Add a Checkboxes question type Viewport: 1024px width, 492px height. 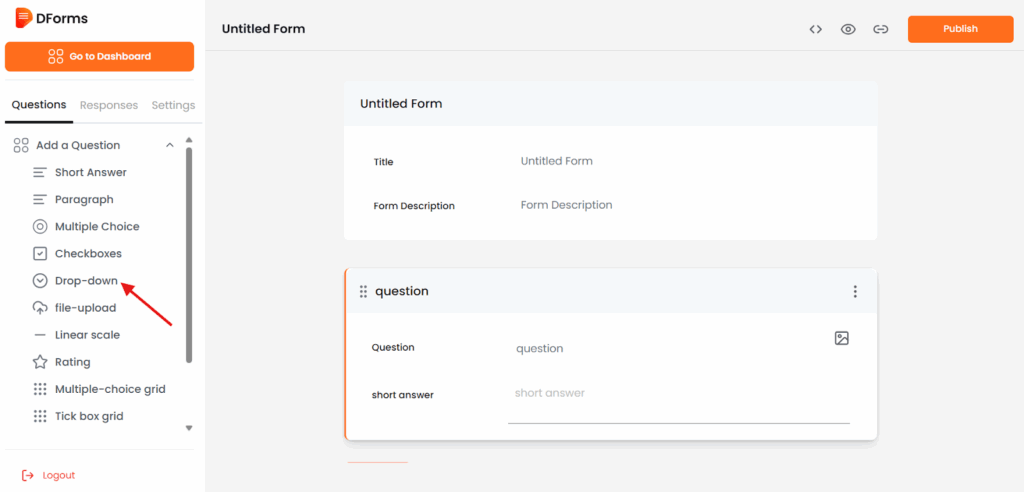[x=88, y=254]
